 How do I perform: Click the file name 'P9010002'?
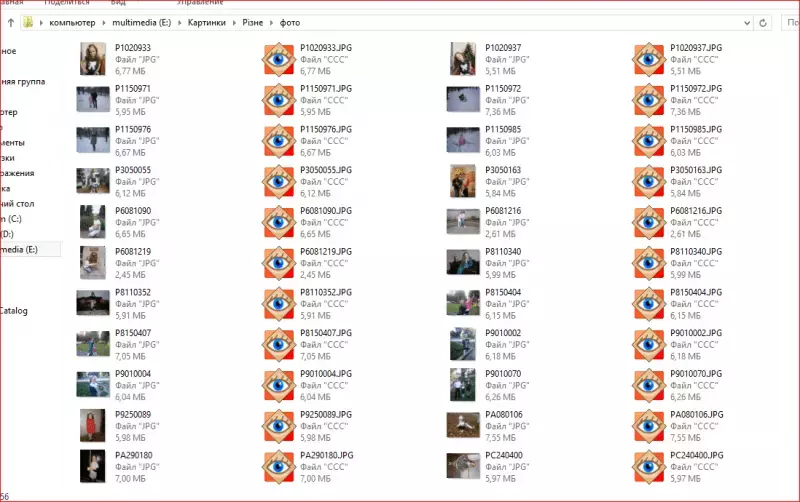[x=503, y=333]
